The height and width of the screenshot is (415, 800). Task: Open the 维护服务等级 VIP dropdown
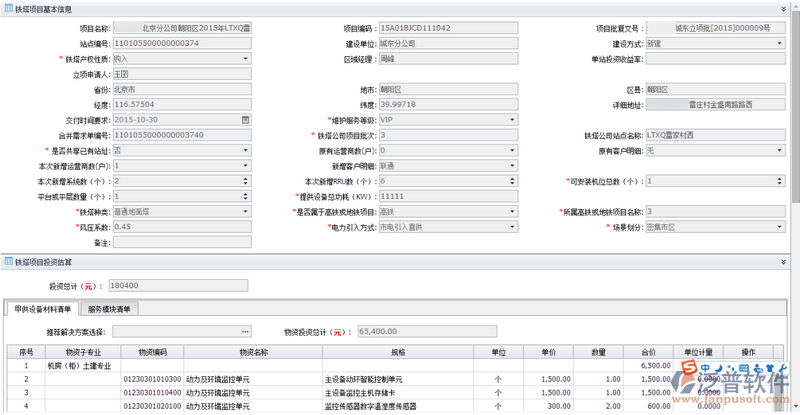click(514, 120)
